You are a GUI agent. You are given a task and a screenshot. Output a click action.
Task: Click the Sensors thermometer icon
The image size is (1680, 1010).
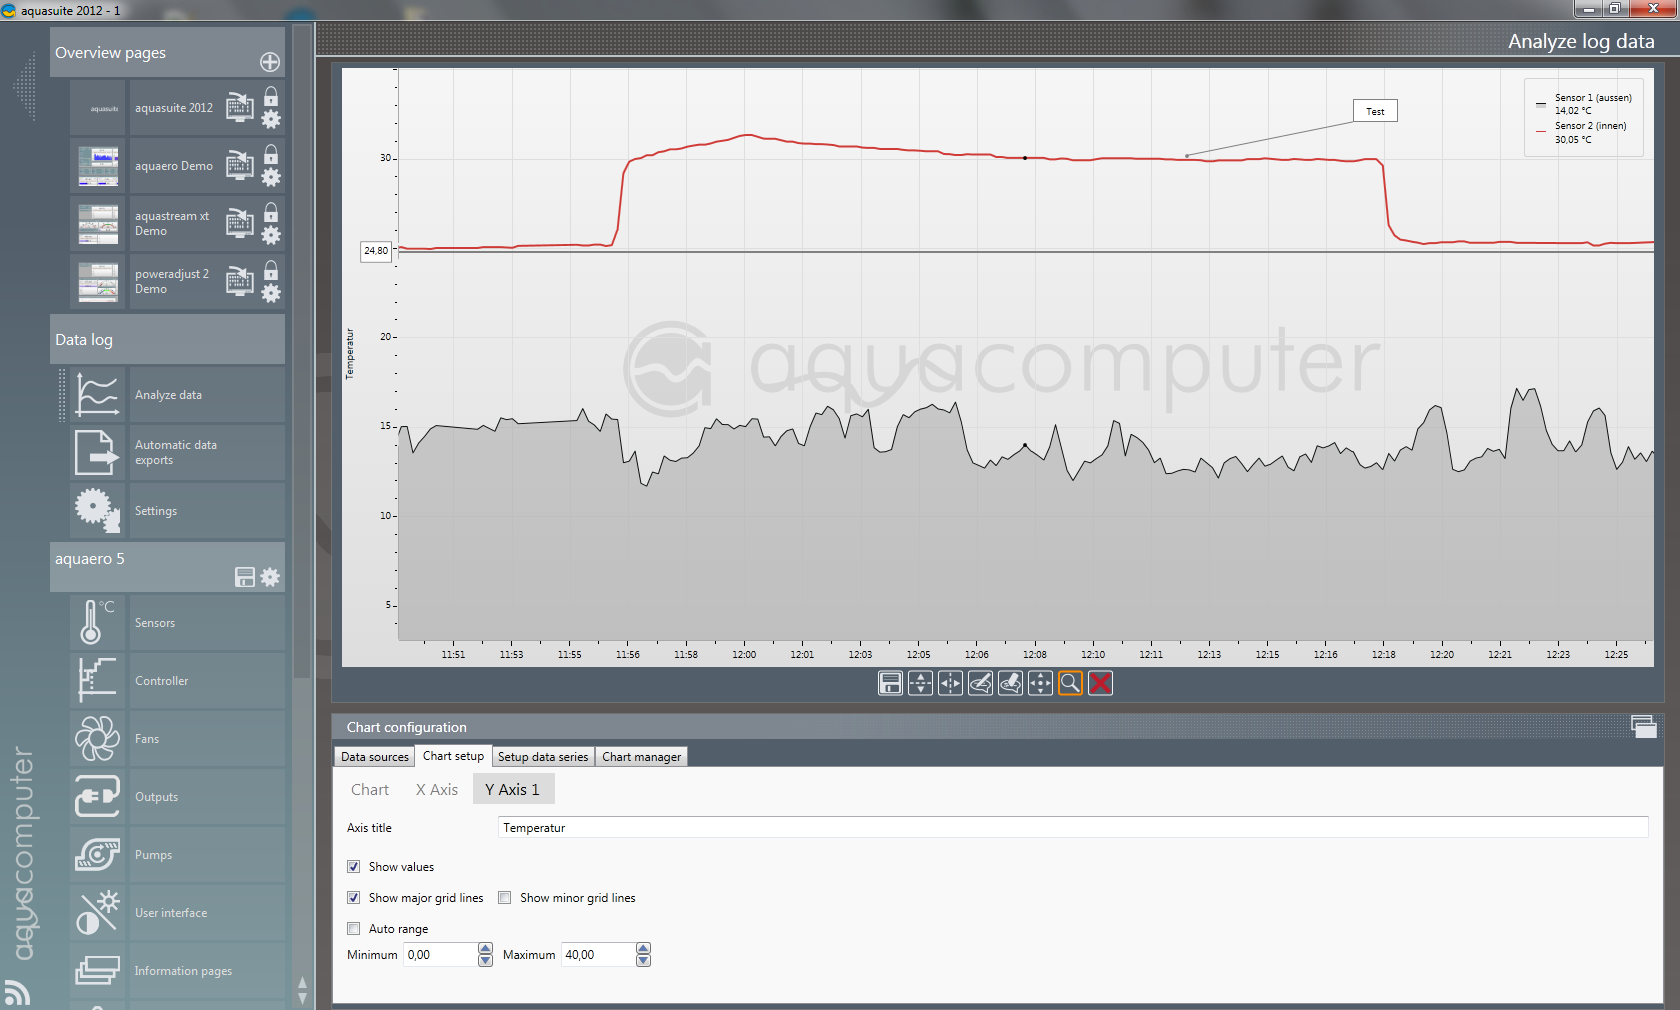(x=97, y=622)
